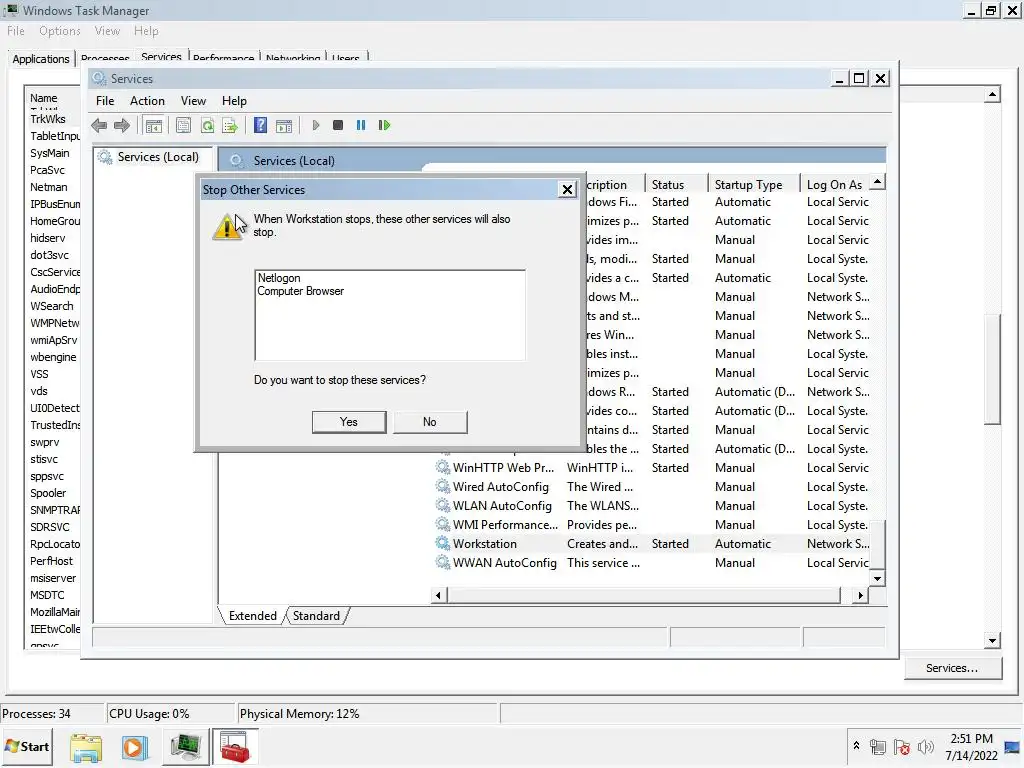This screenshot has height=768, width=1024.
Task: Click gear icon beside WLAN AutoConfig
Action: coord(443,505)
